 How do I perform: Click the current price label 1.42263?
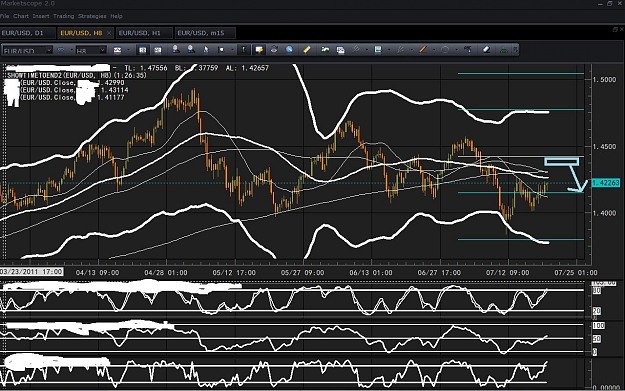(606, 183)
